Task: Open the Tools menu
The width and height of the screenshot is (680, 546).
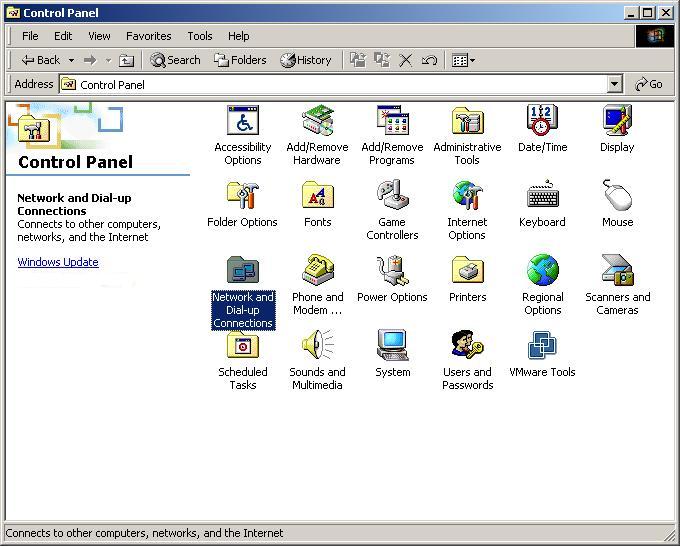Action: coord(199,36)
